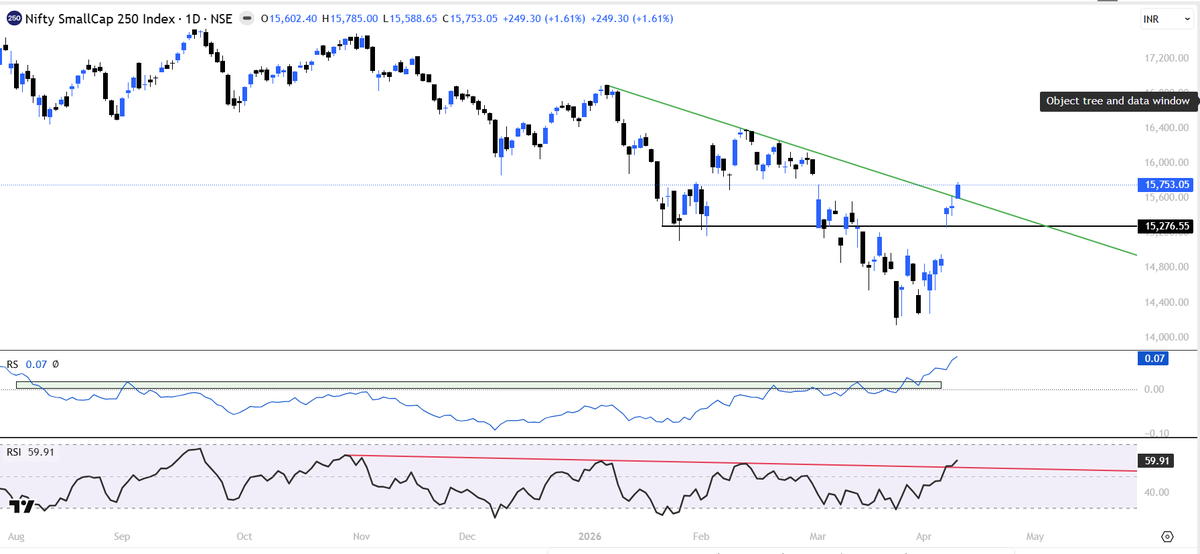Click the Aug label on time axis

(15, 537)
